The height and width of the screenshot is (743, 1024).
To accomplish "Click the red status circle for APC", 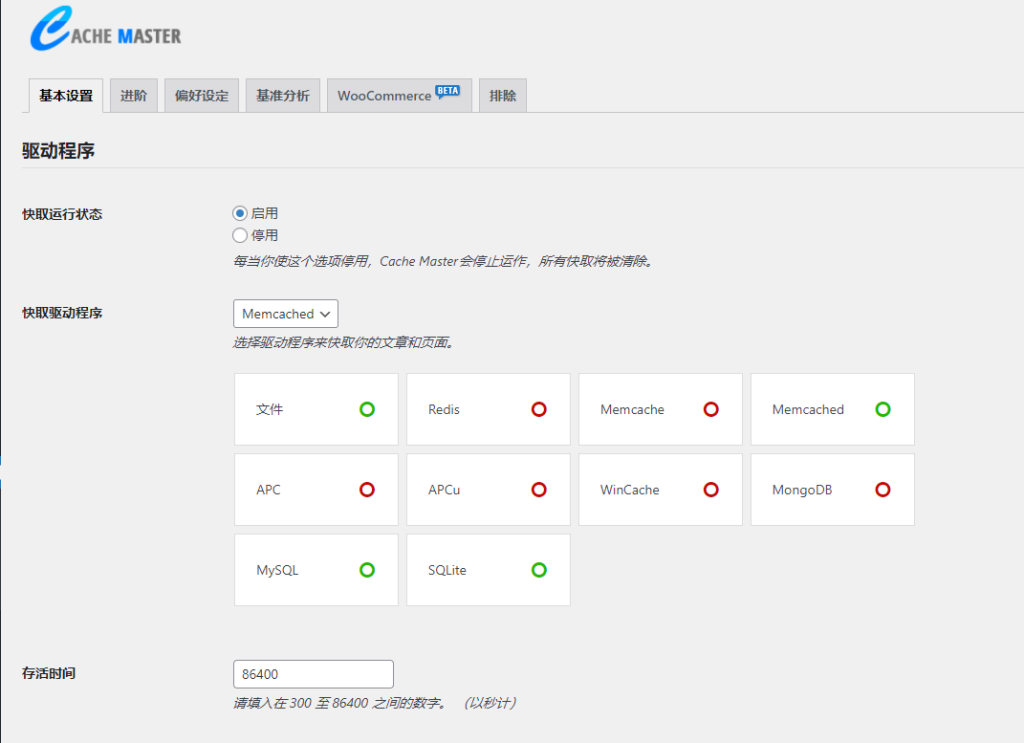I will (x=367, y=490).
